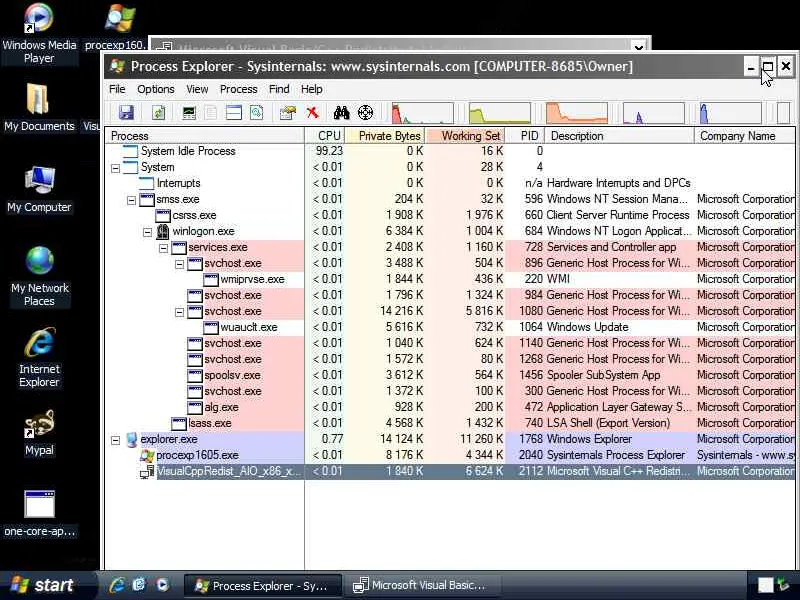Open the View menu
Viewport: 800px width, 600px height.
pyautogui.click(x=197, y=89)
